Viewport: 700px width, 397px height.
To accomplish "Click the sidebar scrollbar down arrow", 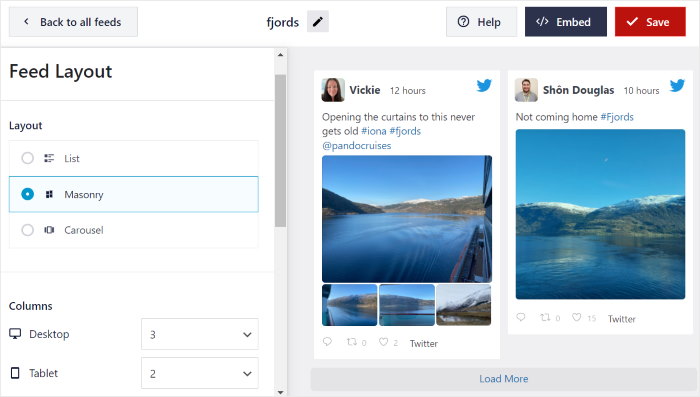I will 280,392.
